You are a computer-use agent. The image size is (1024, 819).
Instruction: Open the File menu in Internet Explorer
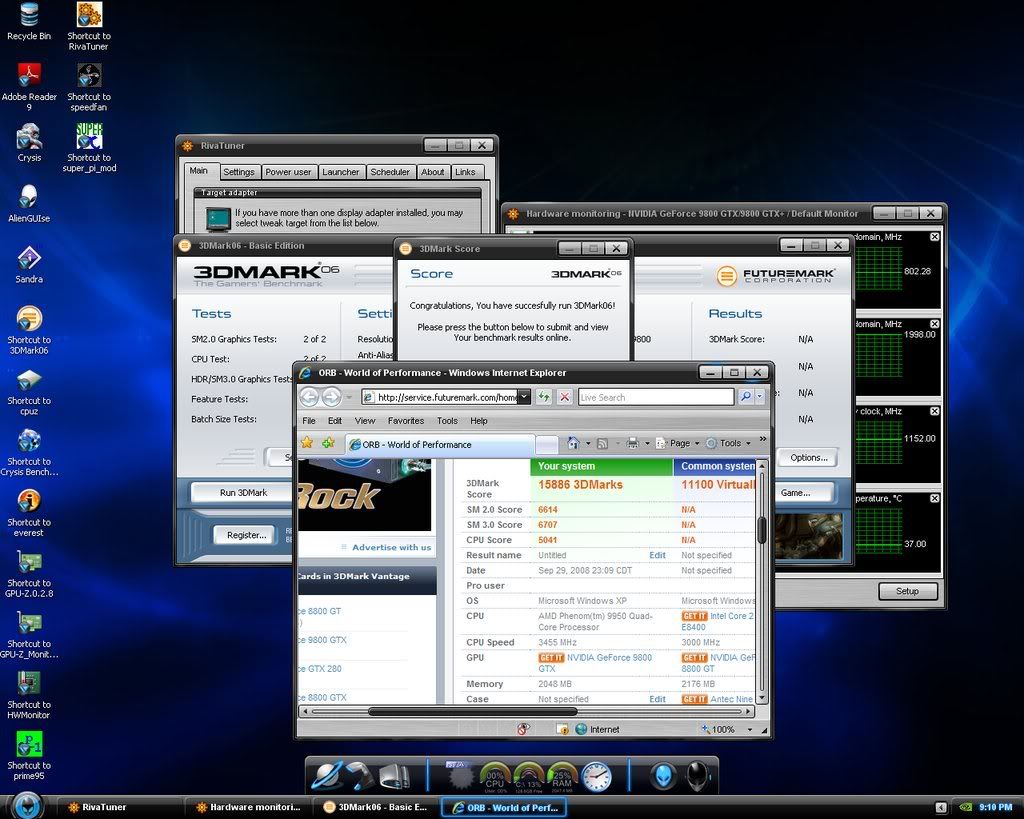[309, 421]
